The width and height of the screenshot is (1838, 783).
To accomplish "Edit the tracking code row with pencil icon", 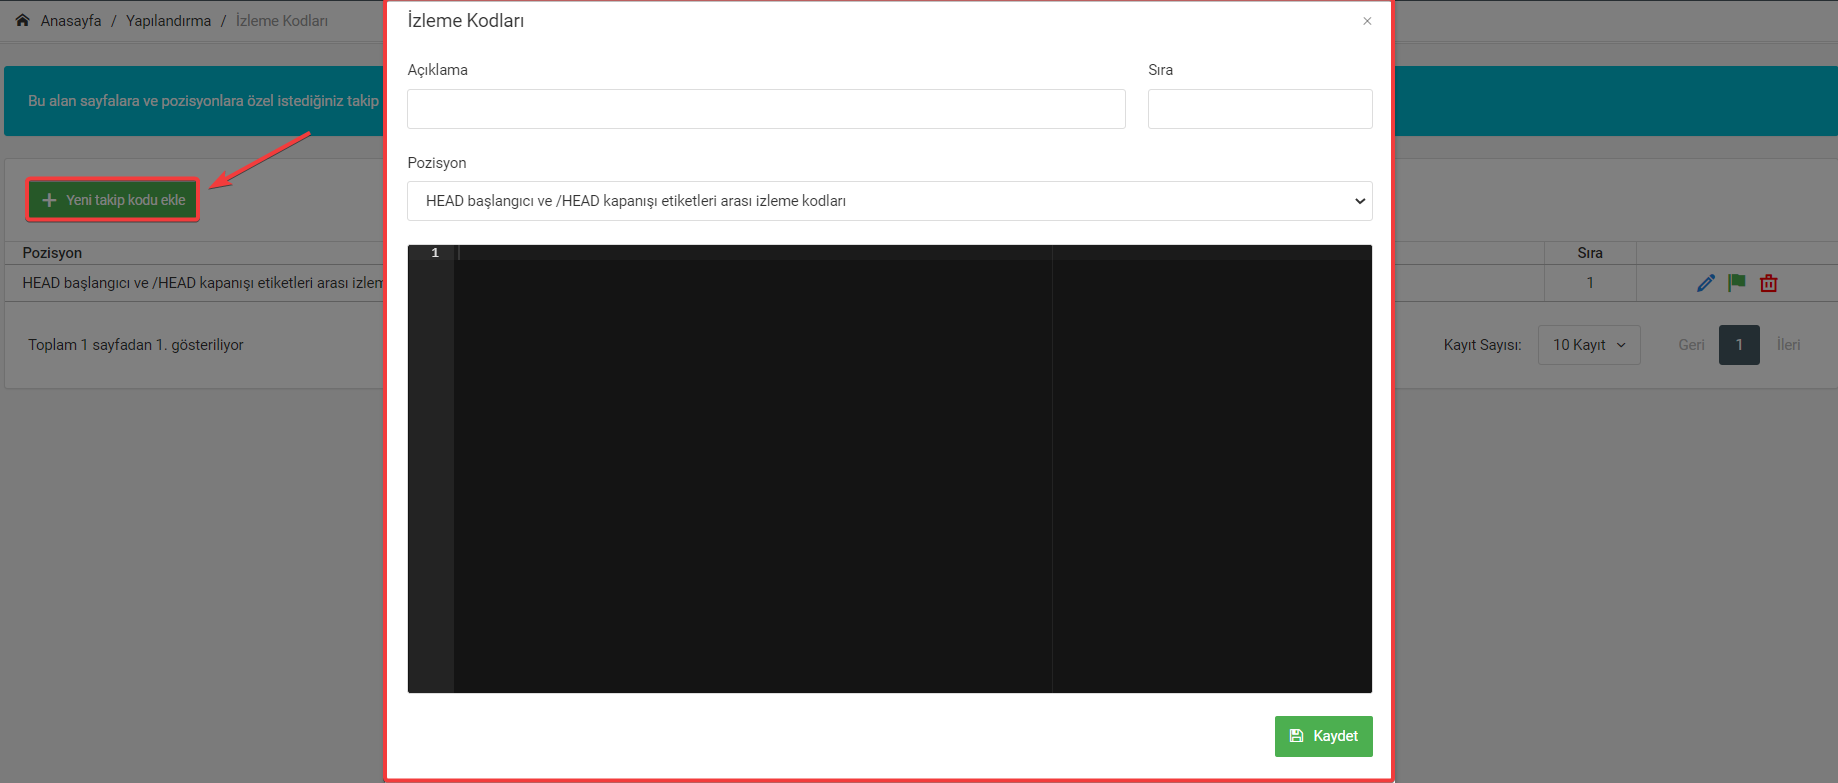I will coord(1706,283).
